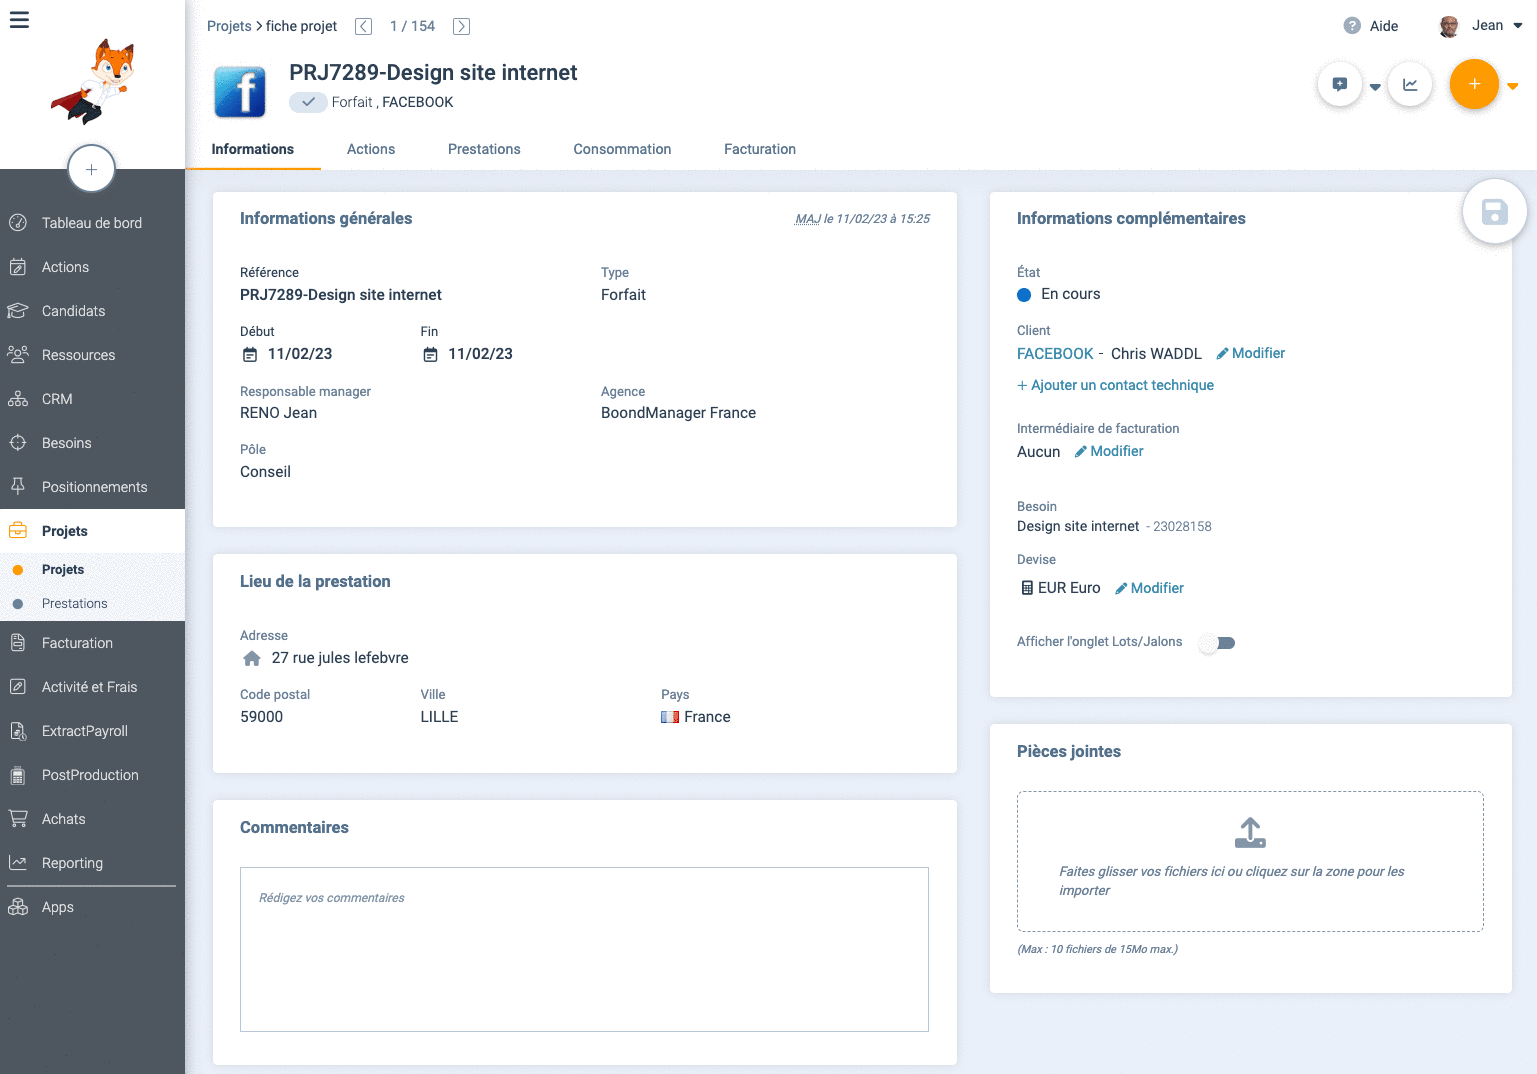The image size is (1537, 1074).
Task: Click the Aide help question icon
Action: (1352, 26)
